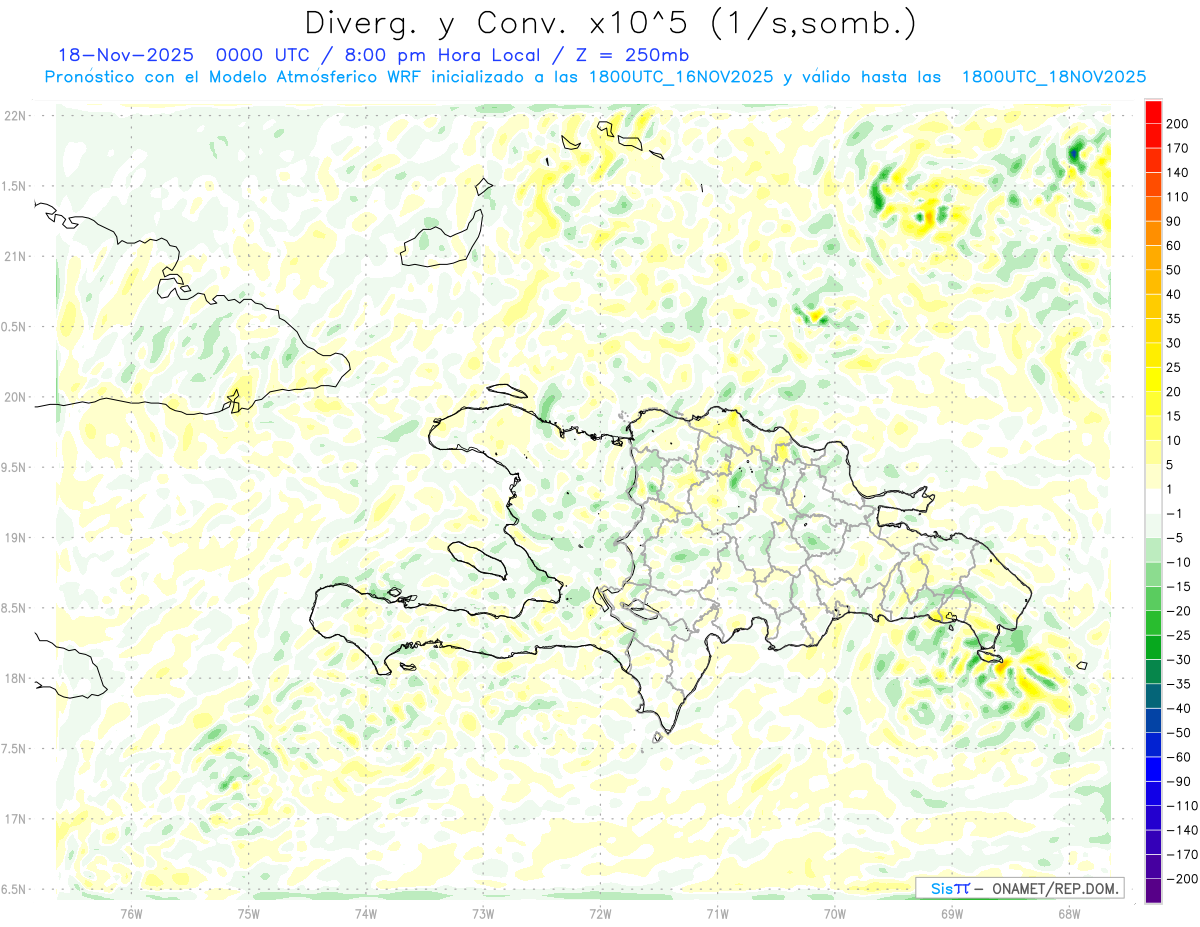
Task: Click the '69W' longitude label
Action: (x=952, y=914)
